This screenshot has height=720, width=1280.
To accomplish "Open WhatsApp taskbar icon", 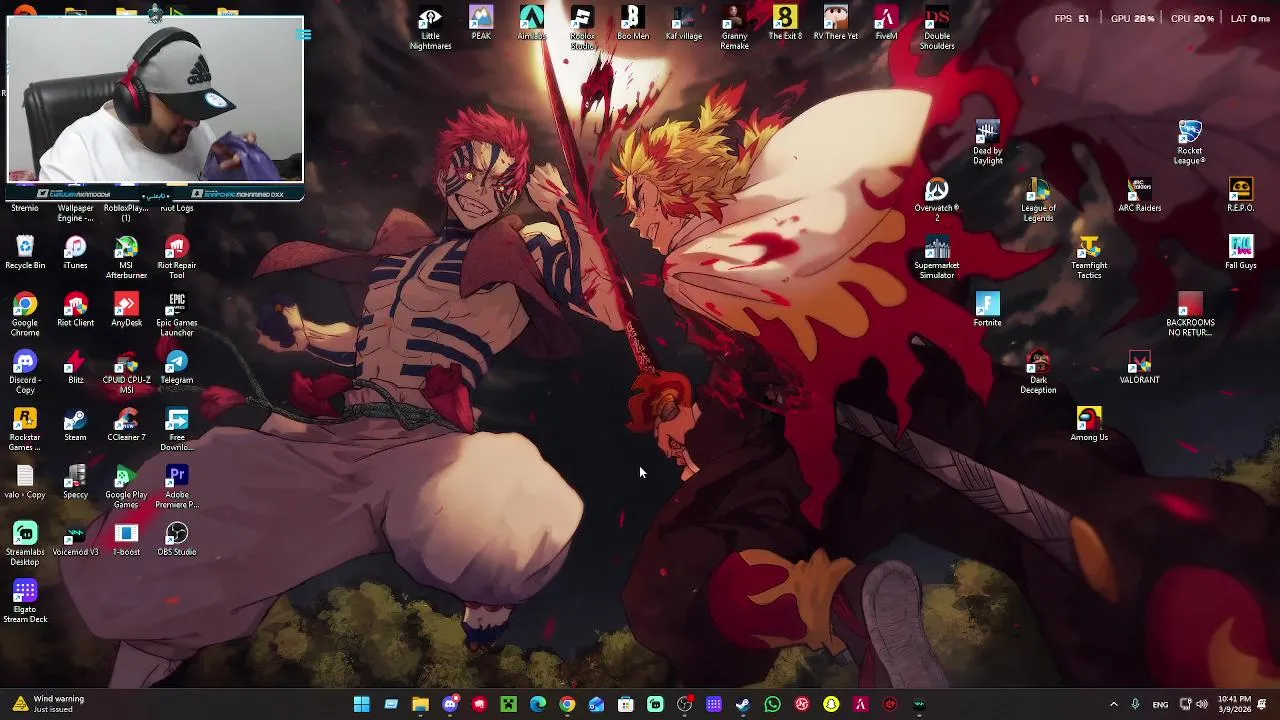I will [x=772, y=705].
